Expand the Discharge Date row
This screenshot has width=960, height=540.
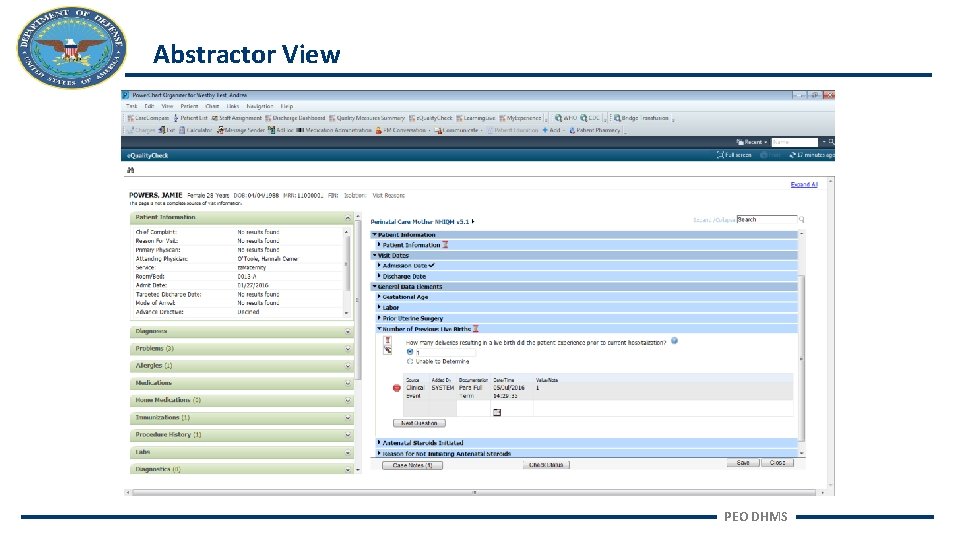pos(379,276)
